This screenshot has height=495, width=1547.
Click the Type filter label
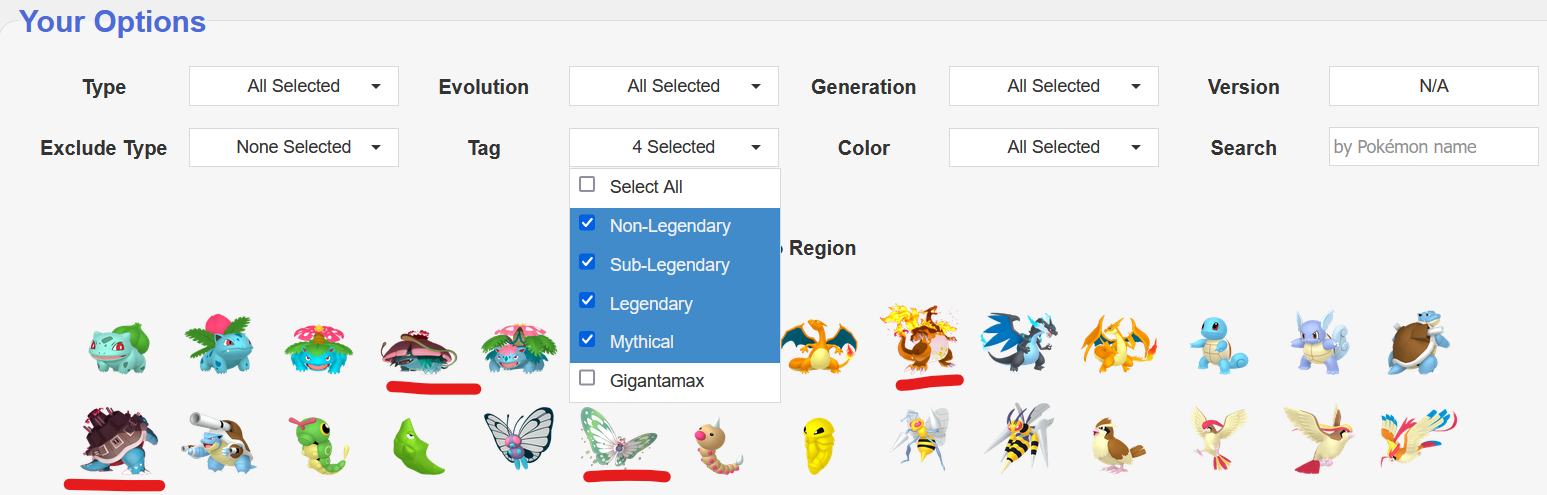click(104, 87)
